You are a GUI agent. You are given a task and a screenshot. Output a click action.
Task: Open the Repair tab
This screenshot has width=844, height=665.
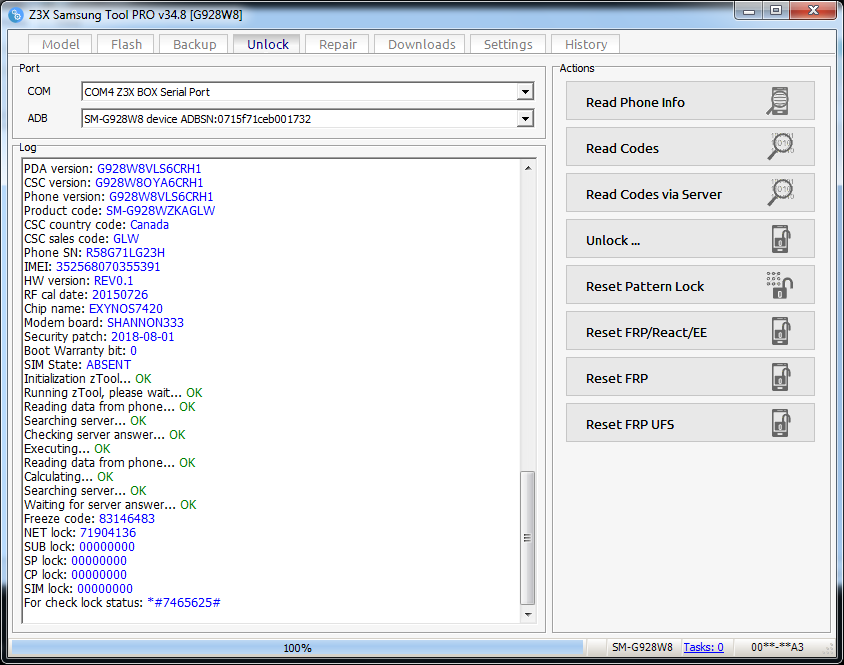tap(337, 44)
